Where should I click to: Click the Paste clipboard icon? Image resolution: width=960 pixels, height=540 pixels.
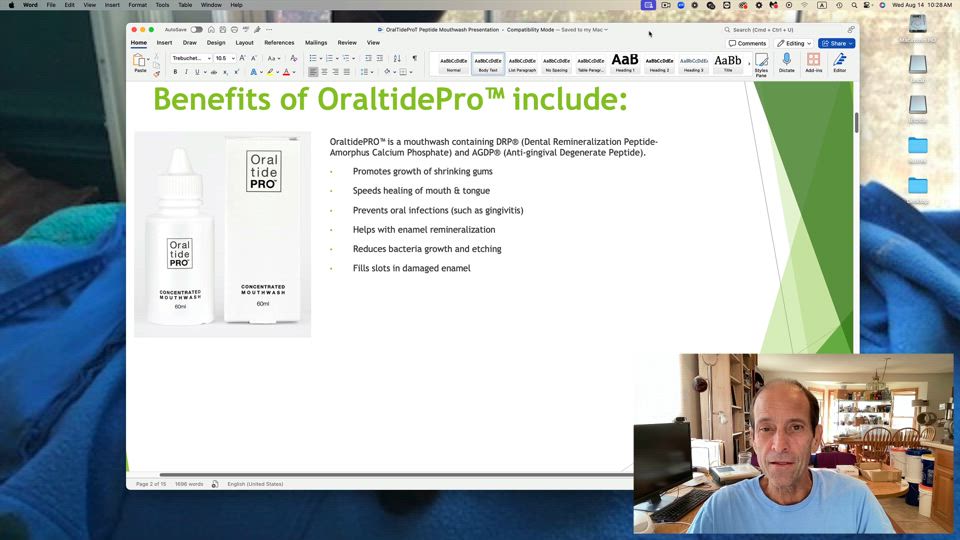pyautogui.click(x=140, y=62)
